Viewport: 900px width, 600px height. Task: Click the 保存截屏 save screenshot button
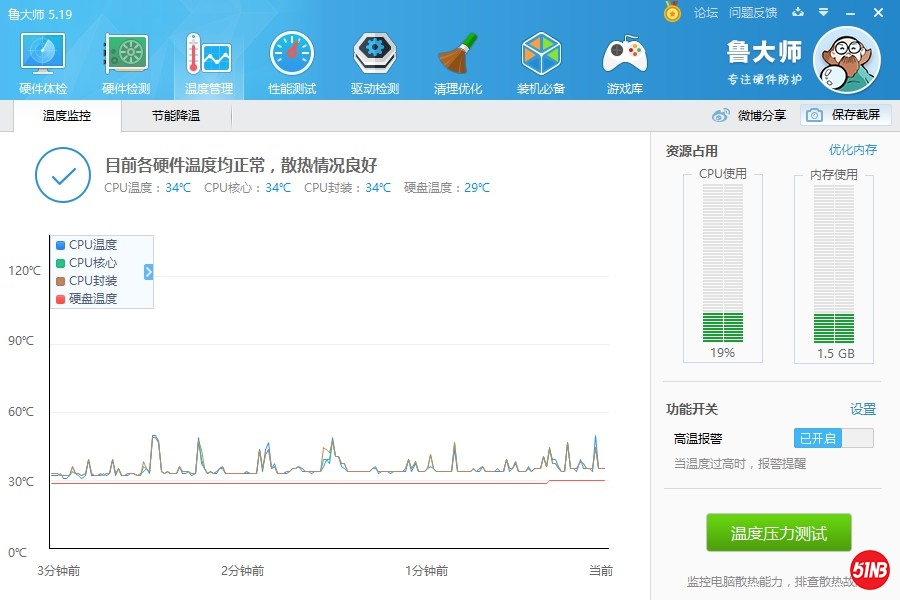pos(845,115)
